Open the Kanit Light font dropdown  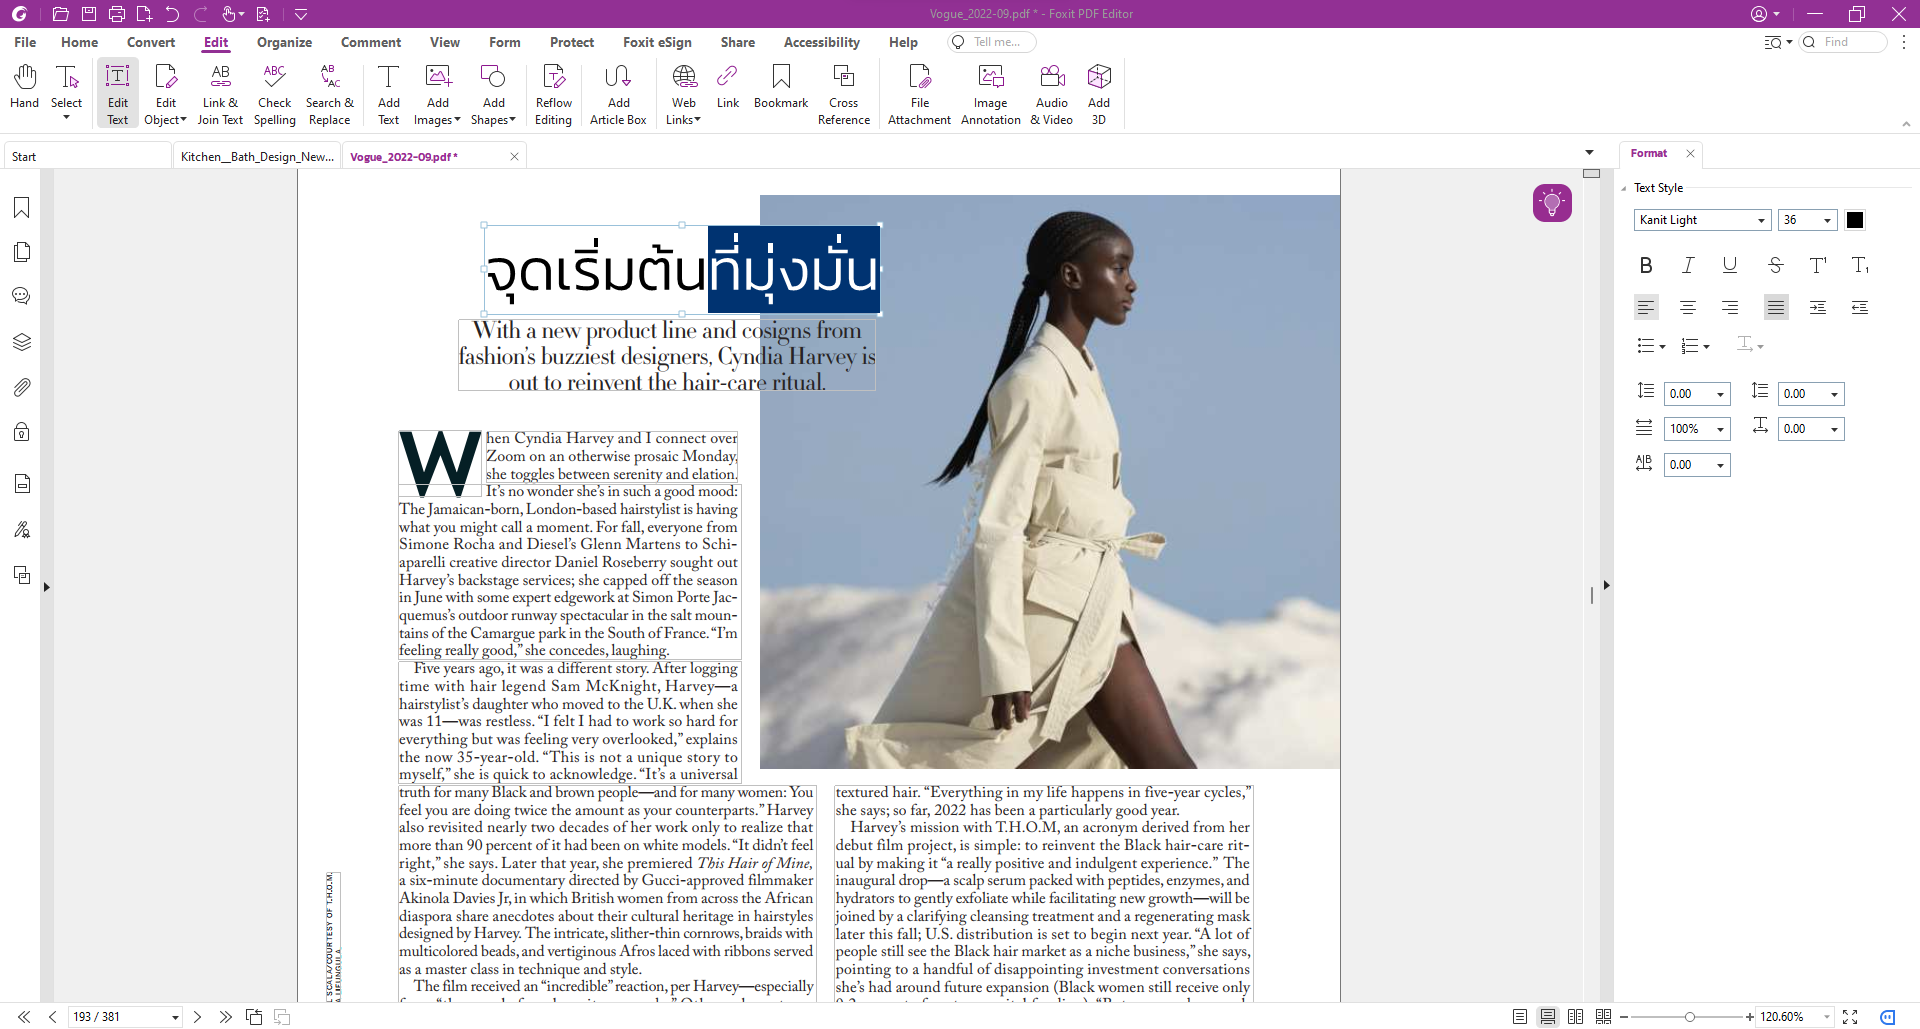[x=1760, y=219]
